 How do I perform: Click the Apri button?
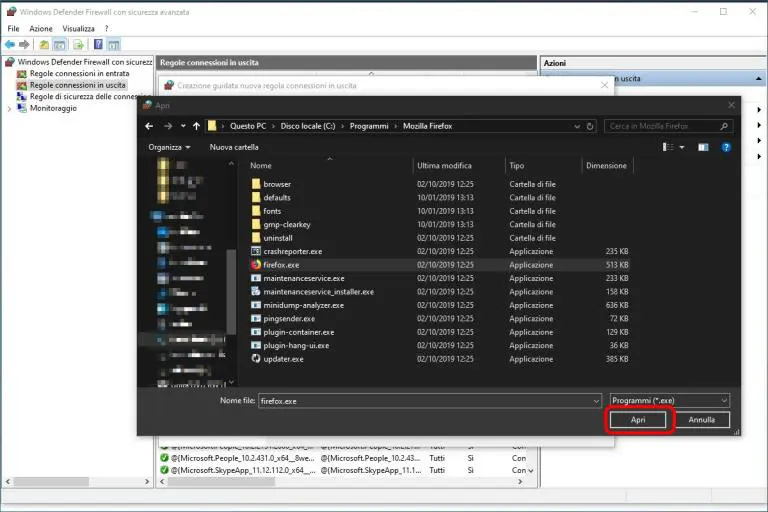pos(638,420)
